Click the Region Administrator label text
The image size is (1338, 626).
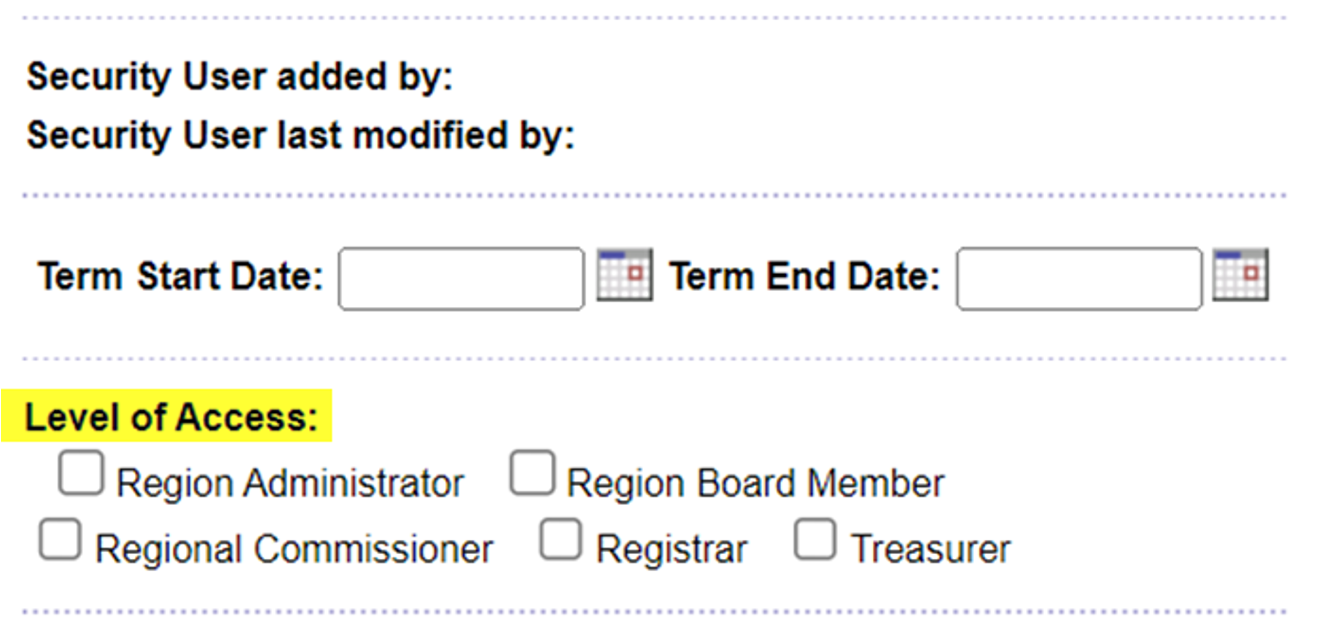point(290,484)
